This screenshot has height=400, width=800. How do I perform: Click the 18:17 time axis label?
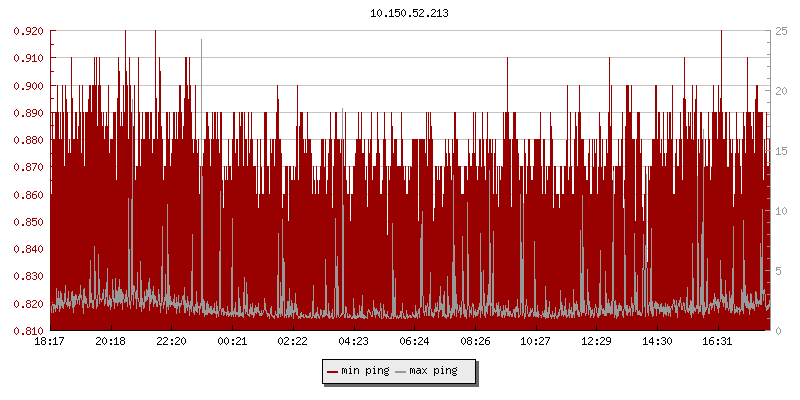(x=50, y=342)
